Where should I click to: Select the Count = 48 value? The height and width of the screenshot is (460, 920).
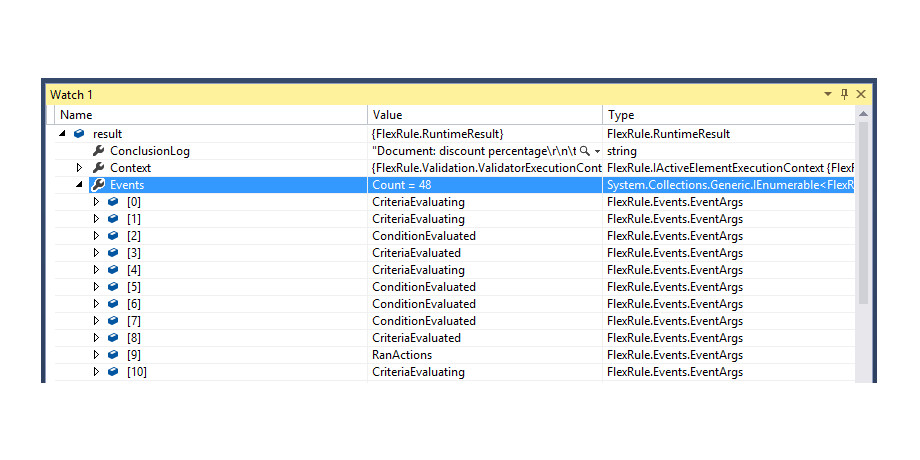click(402, 185)
